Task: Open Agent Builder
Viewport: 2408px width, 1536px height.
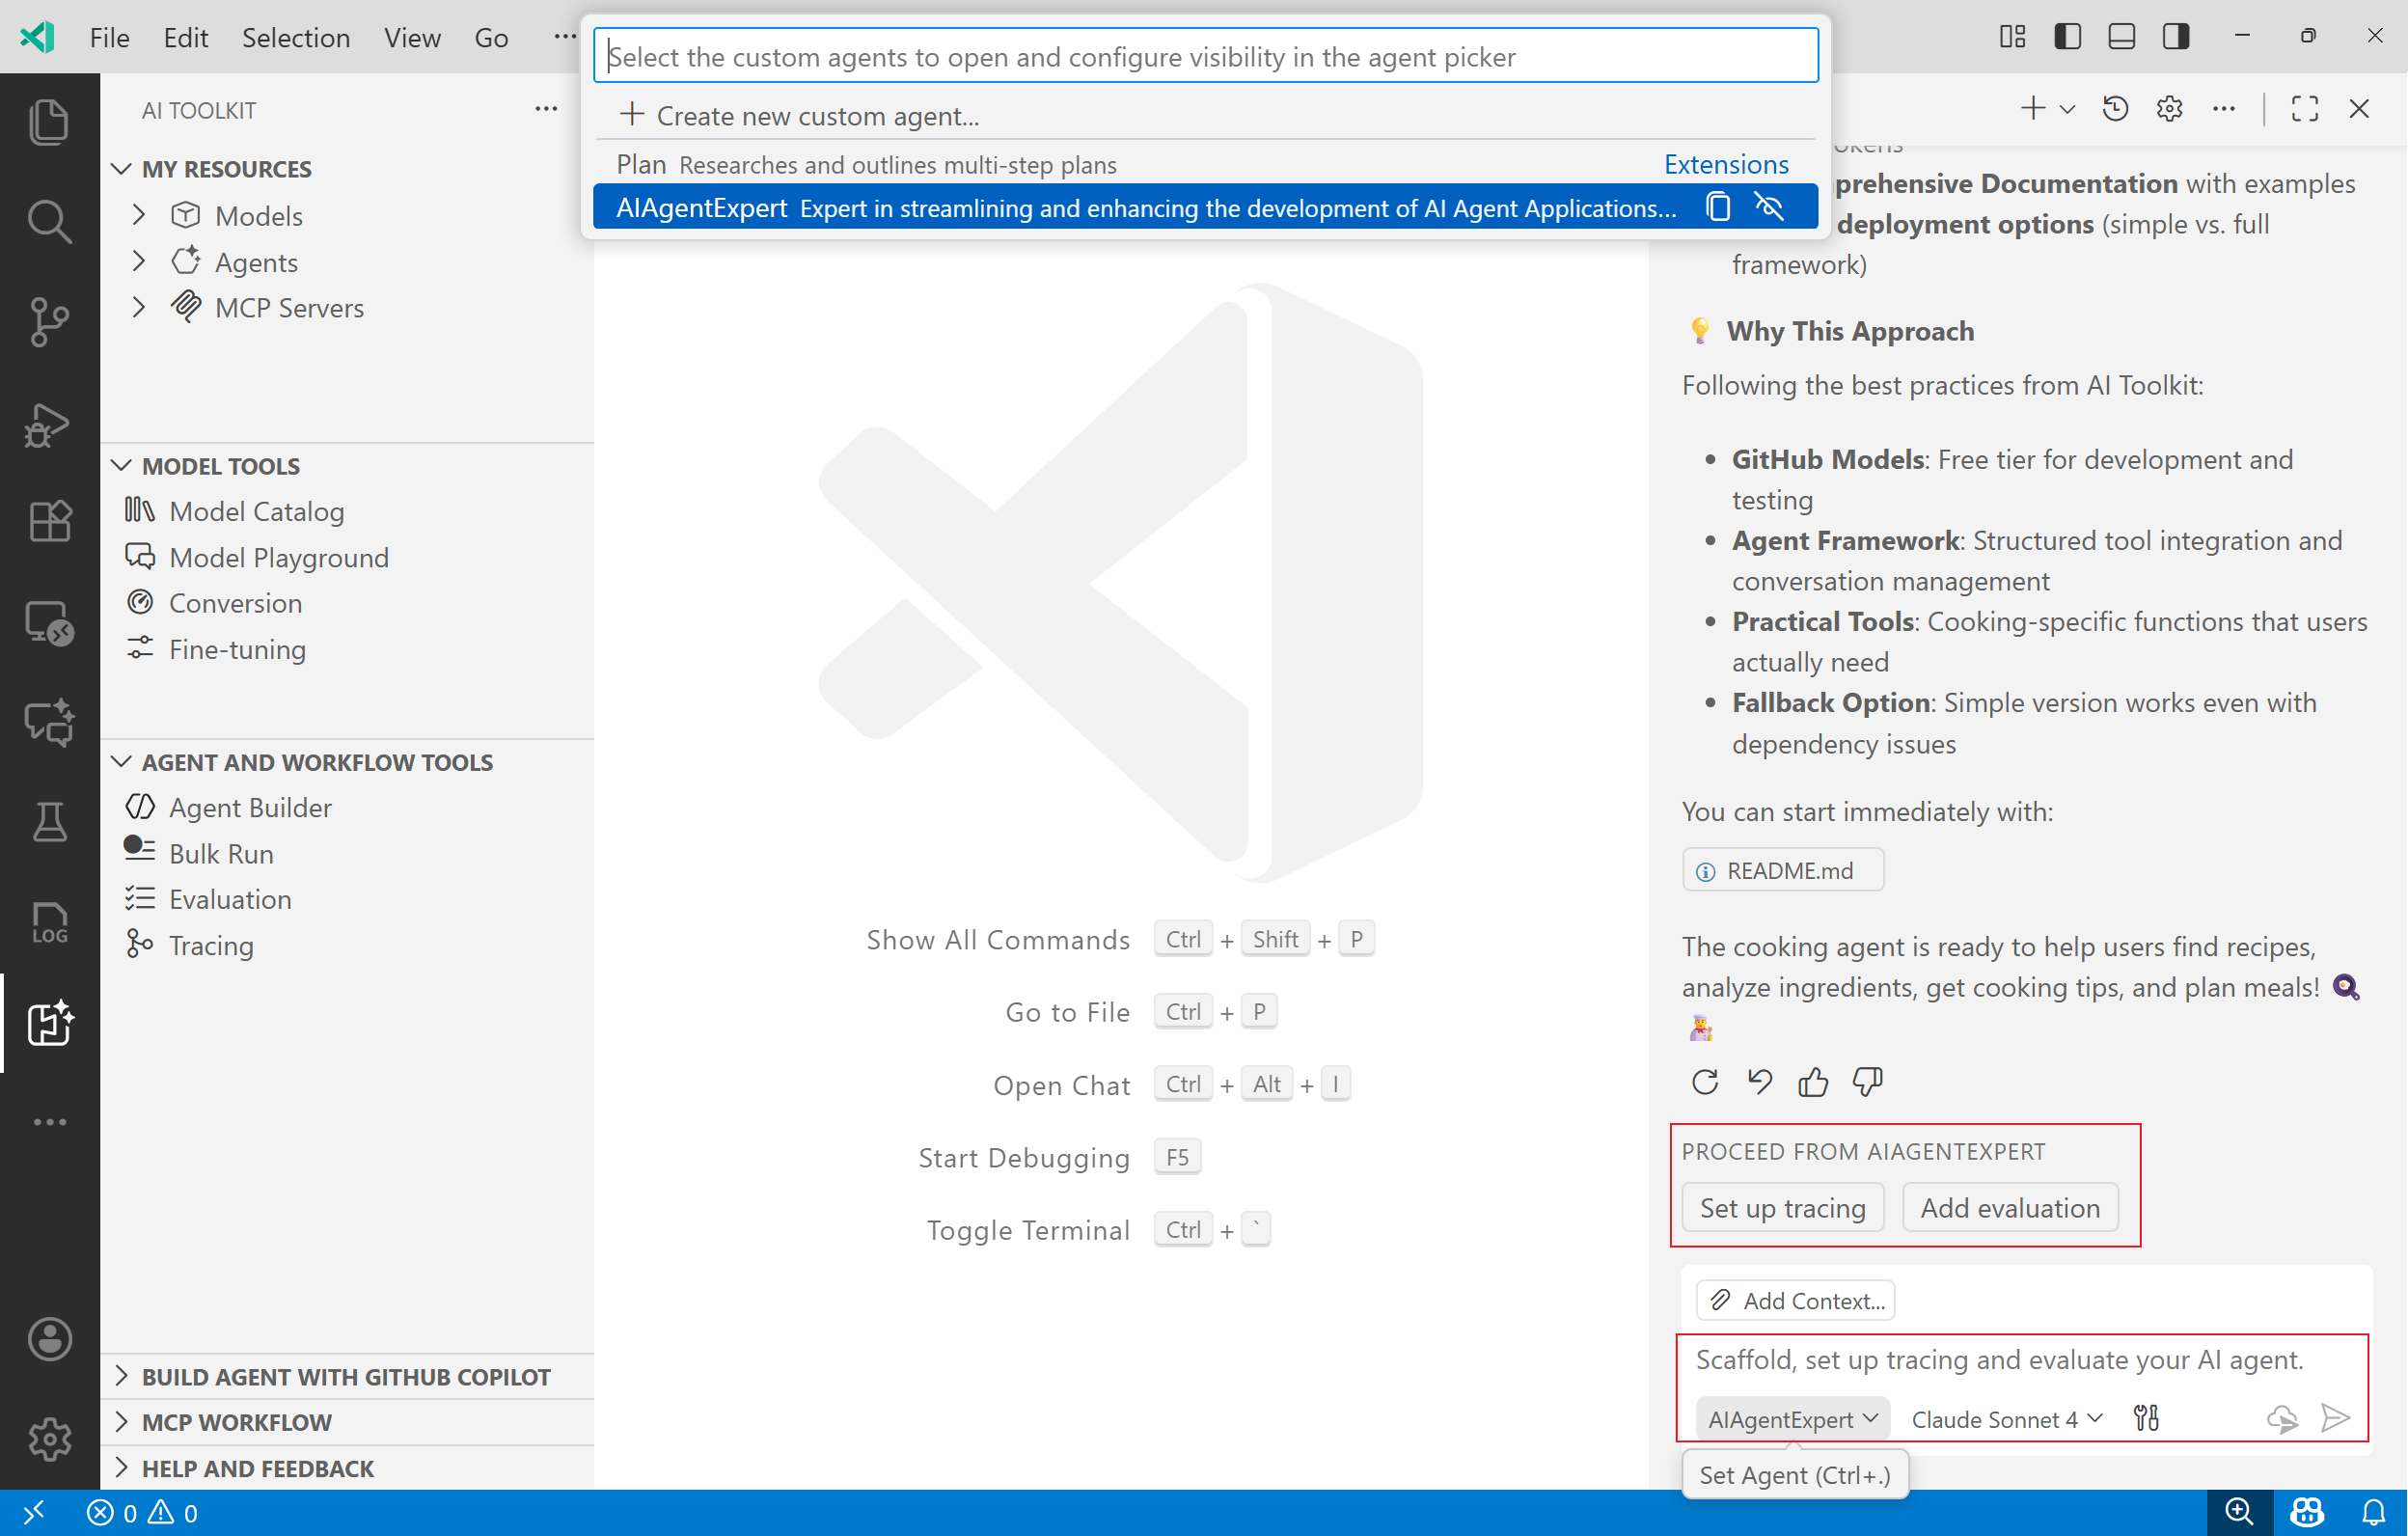Action: 250,806
